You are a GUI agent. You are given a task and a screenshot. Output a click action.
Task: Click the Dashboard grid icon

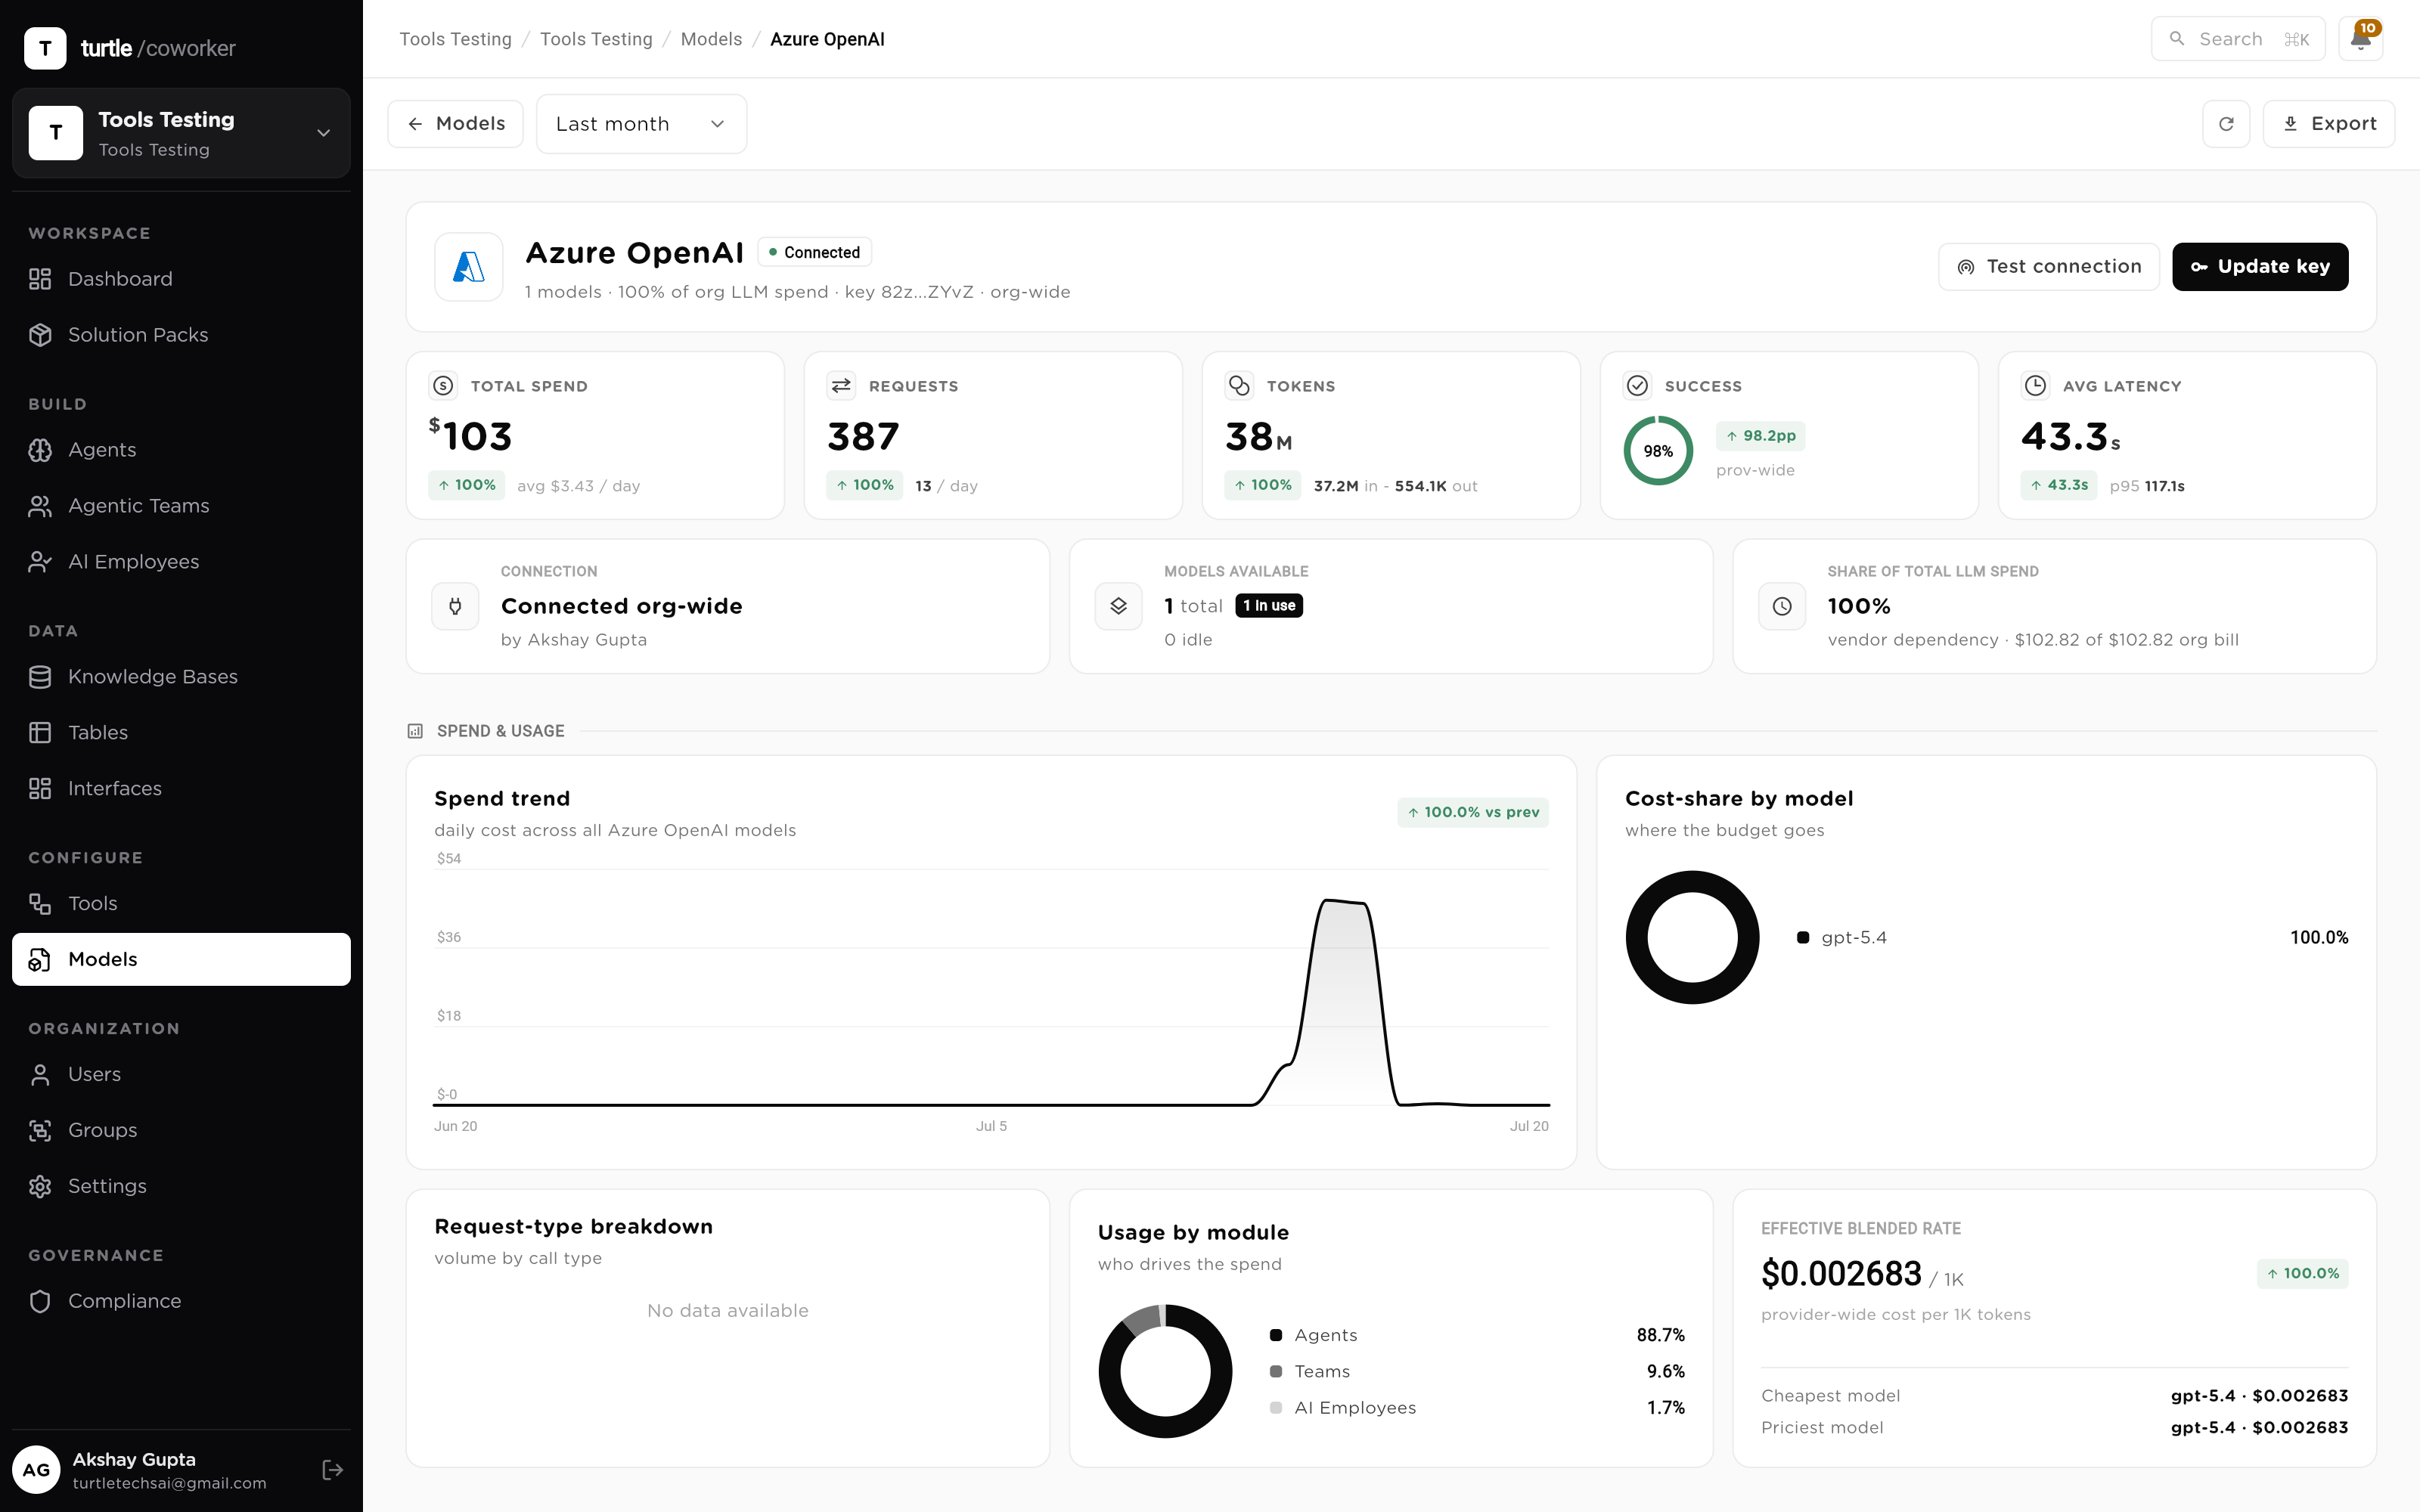coord(40,279)
